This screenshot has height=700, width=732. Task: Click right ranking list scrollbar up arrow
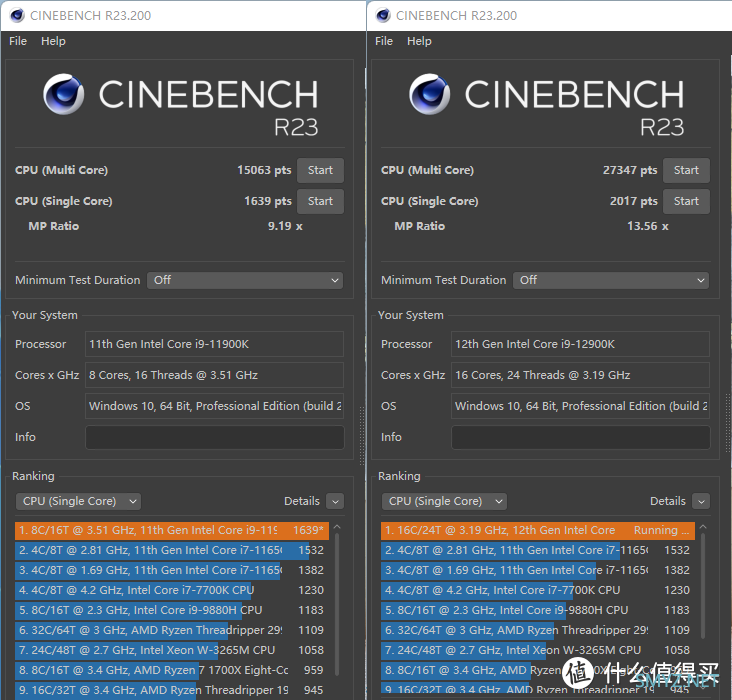703,527
